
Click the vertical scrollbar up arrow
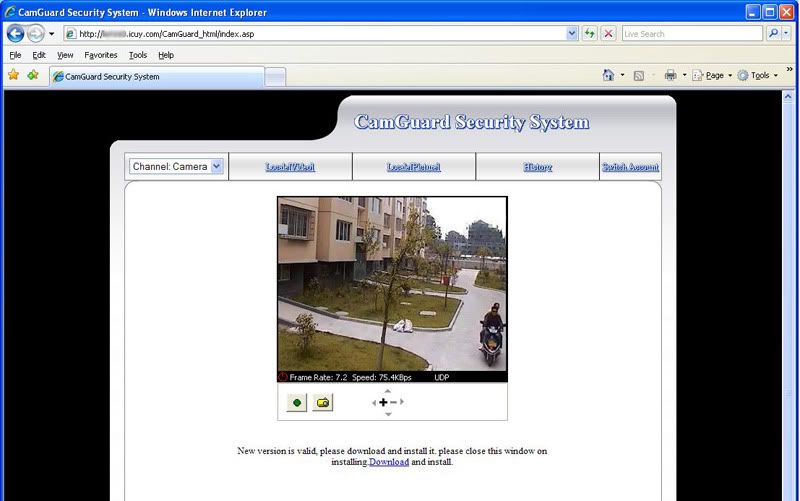[788, 96]
